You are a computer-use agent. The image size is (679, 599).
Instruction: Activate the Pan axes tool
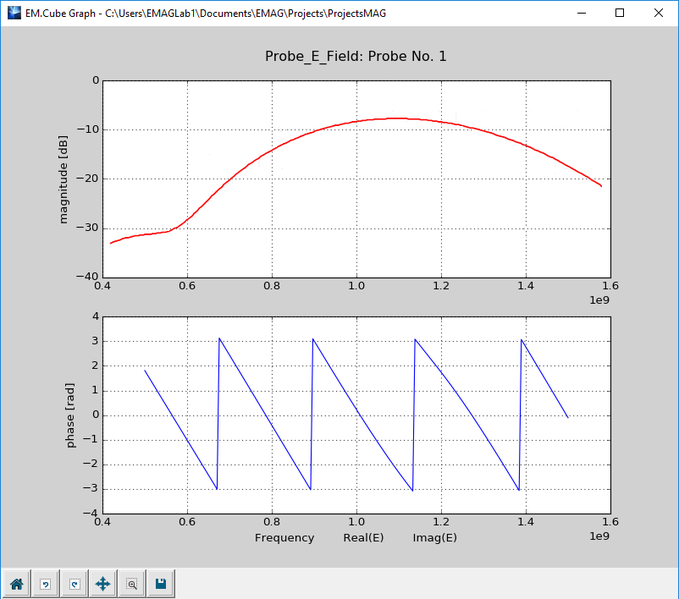(x=102, y=583)
